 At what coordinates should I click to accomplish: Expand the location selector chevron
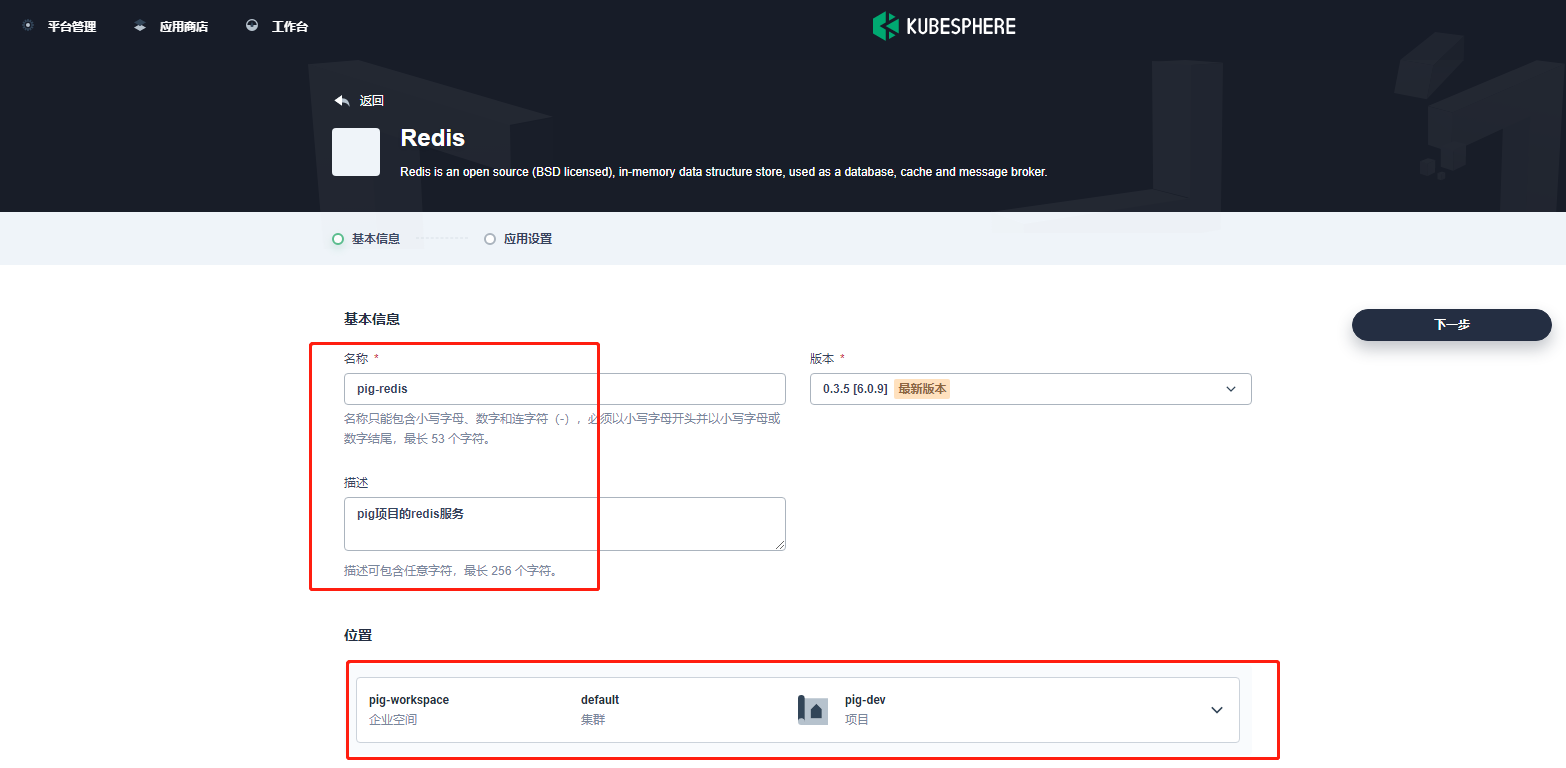point(1217,710)
